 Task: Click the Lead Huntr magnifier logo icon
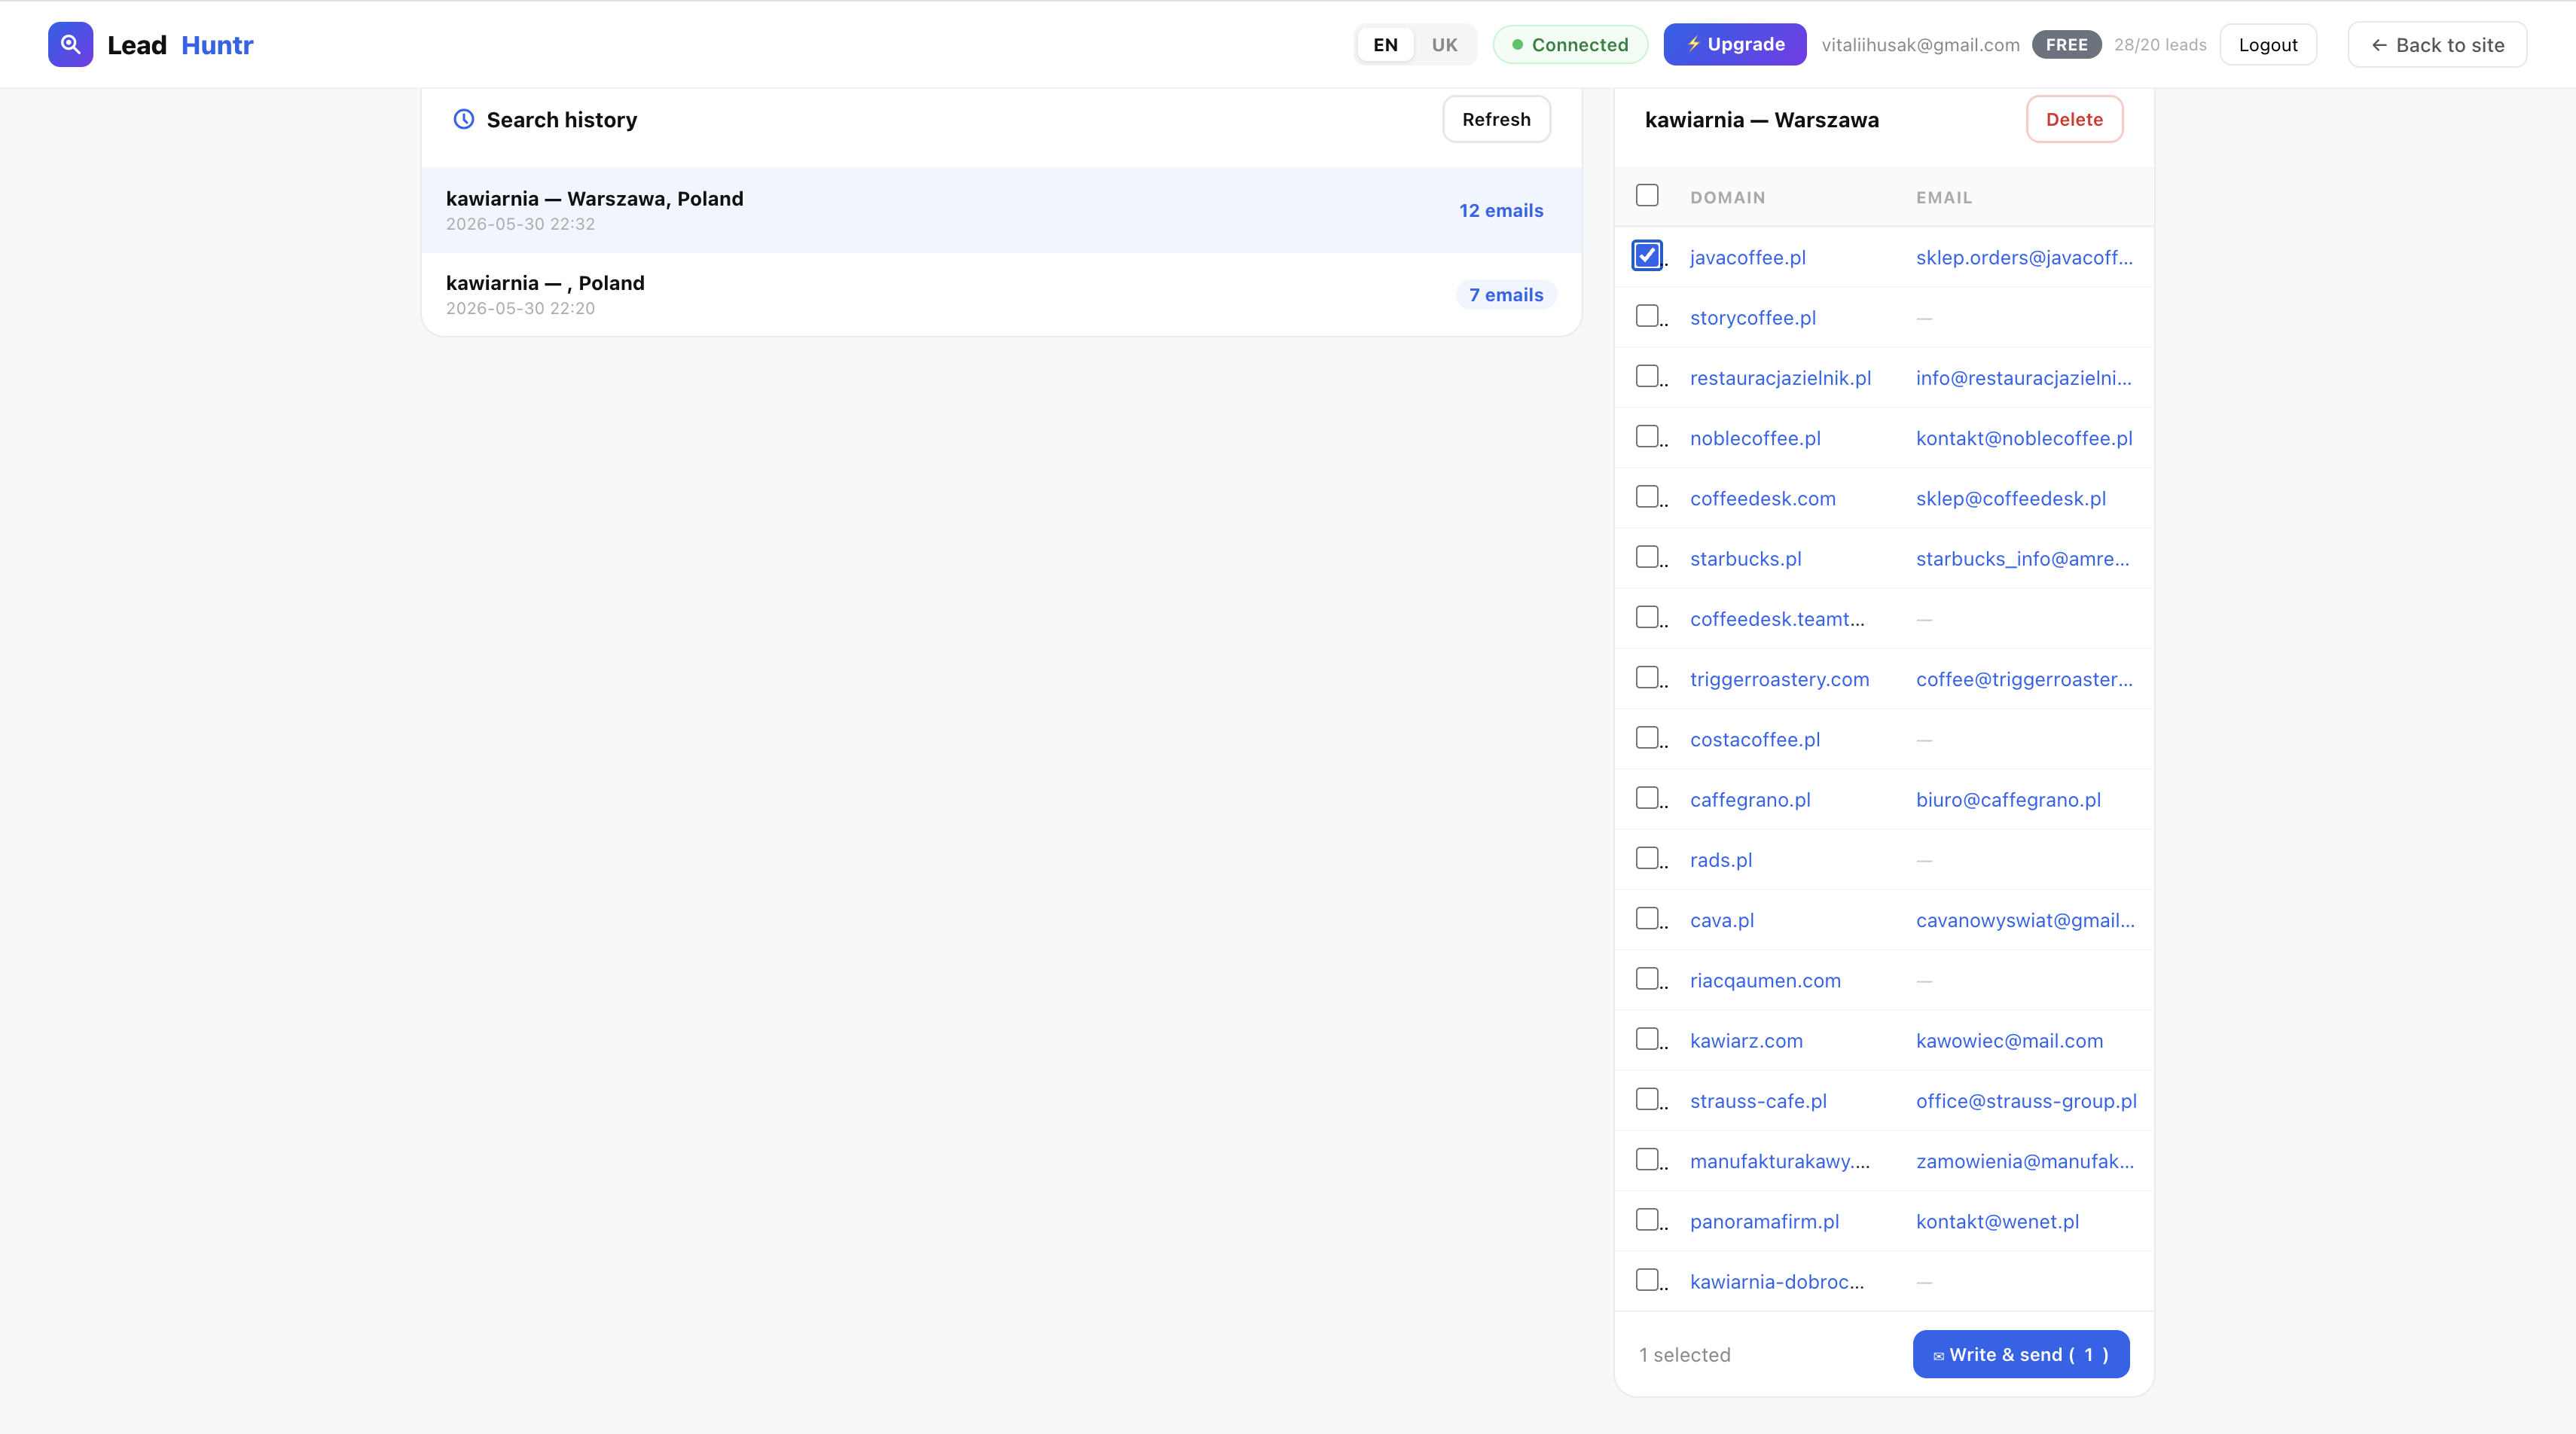coord(70,44)
